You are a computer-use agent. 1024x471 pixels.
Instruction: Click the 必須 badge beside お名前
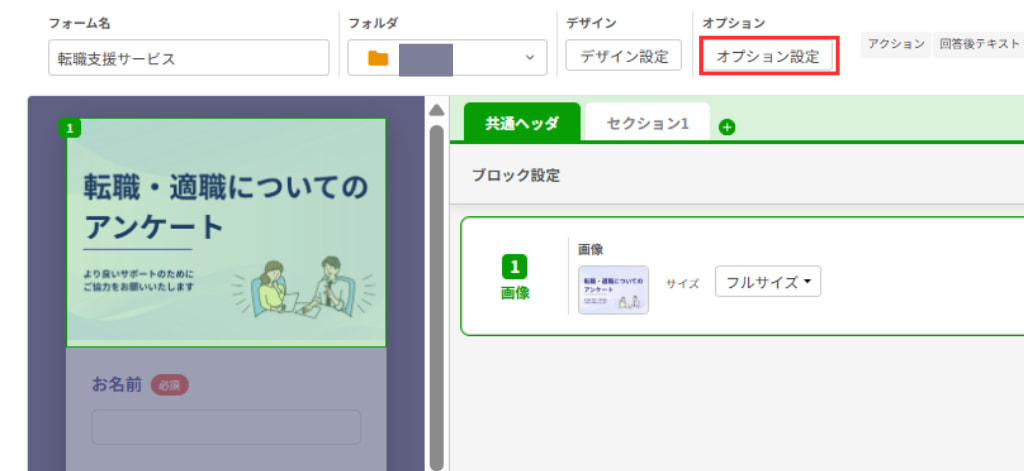pyautogui.click(x=170, y=385)
